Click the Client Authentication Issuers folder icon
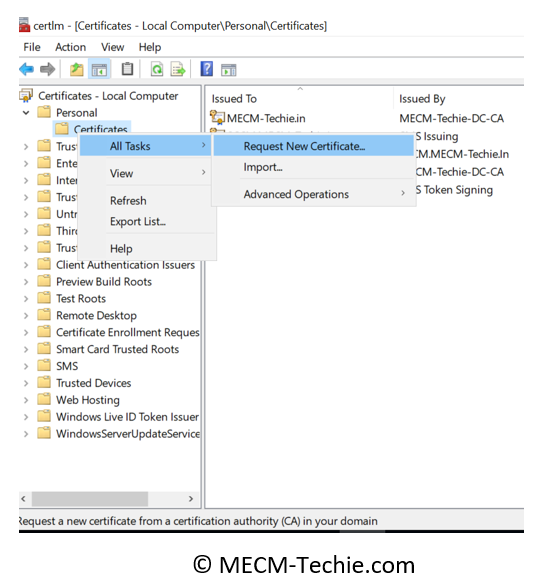This screenshot has height=582, width=543. point(44,264)
